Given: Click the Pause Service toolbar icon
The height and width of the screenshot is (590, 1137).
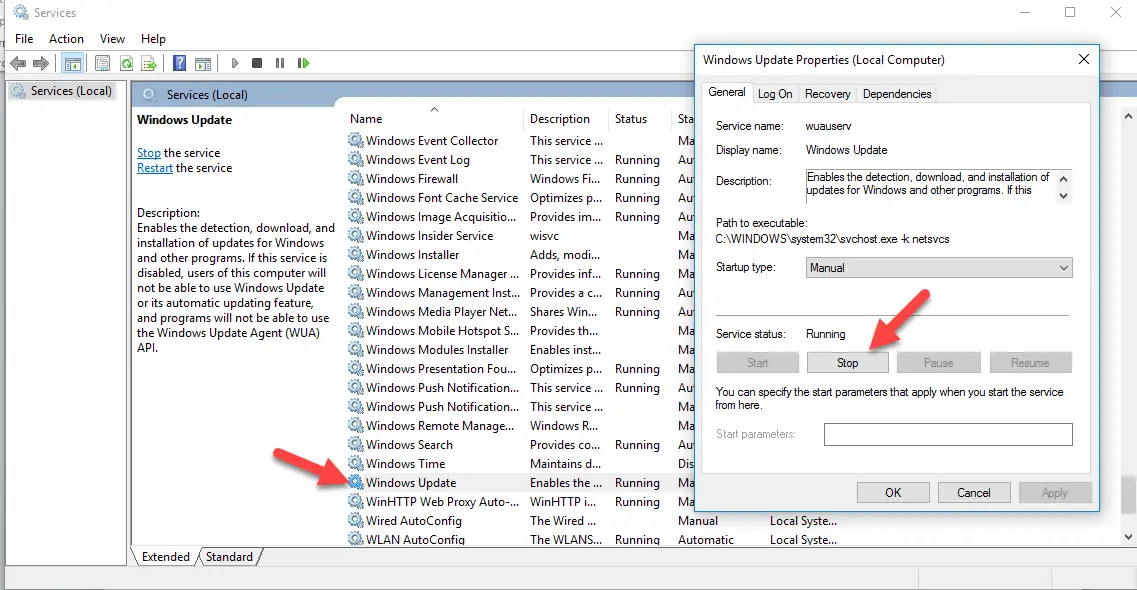Looking at the screenshot, I should (280, 63).
